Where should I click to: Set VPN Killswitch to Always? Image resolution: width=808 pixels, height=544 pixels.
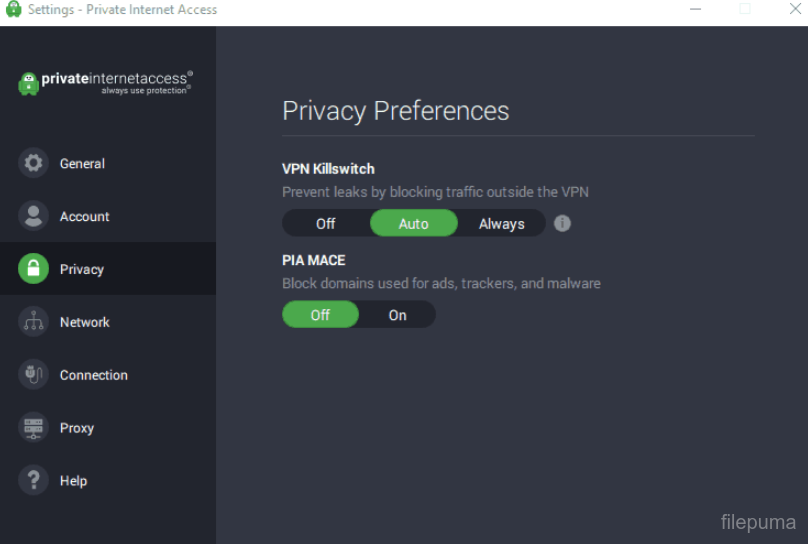tap(501, 223)
